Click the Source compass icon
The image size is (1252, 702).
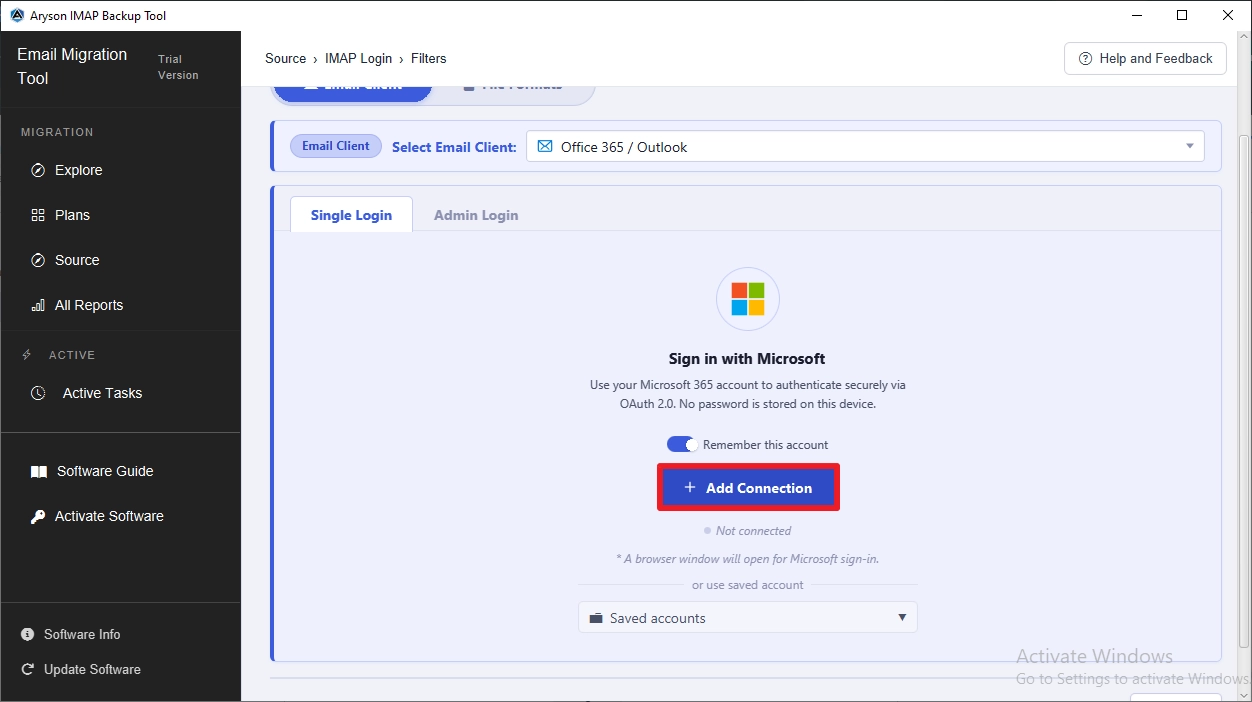38,260
